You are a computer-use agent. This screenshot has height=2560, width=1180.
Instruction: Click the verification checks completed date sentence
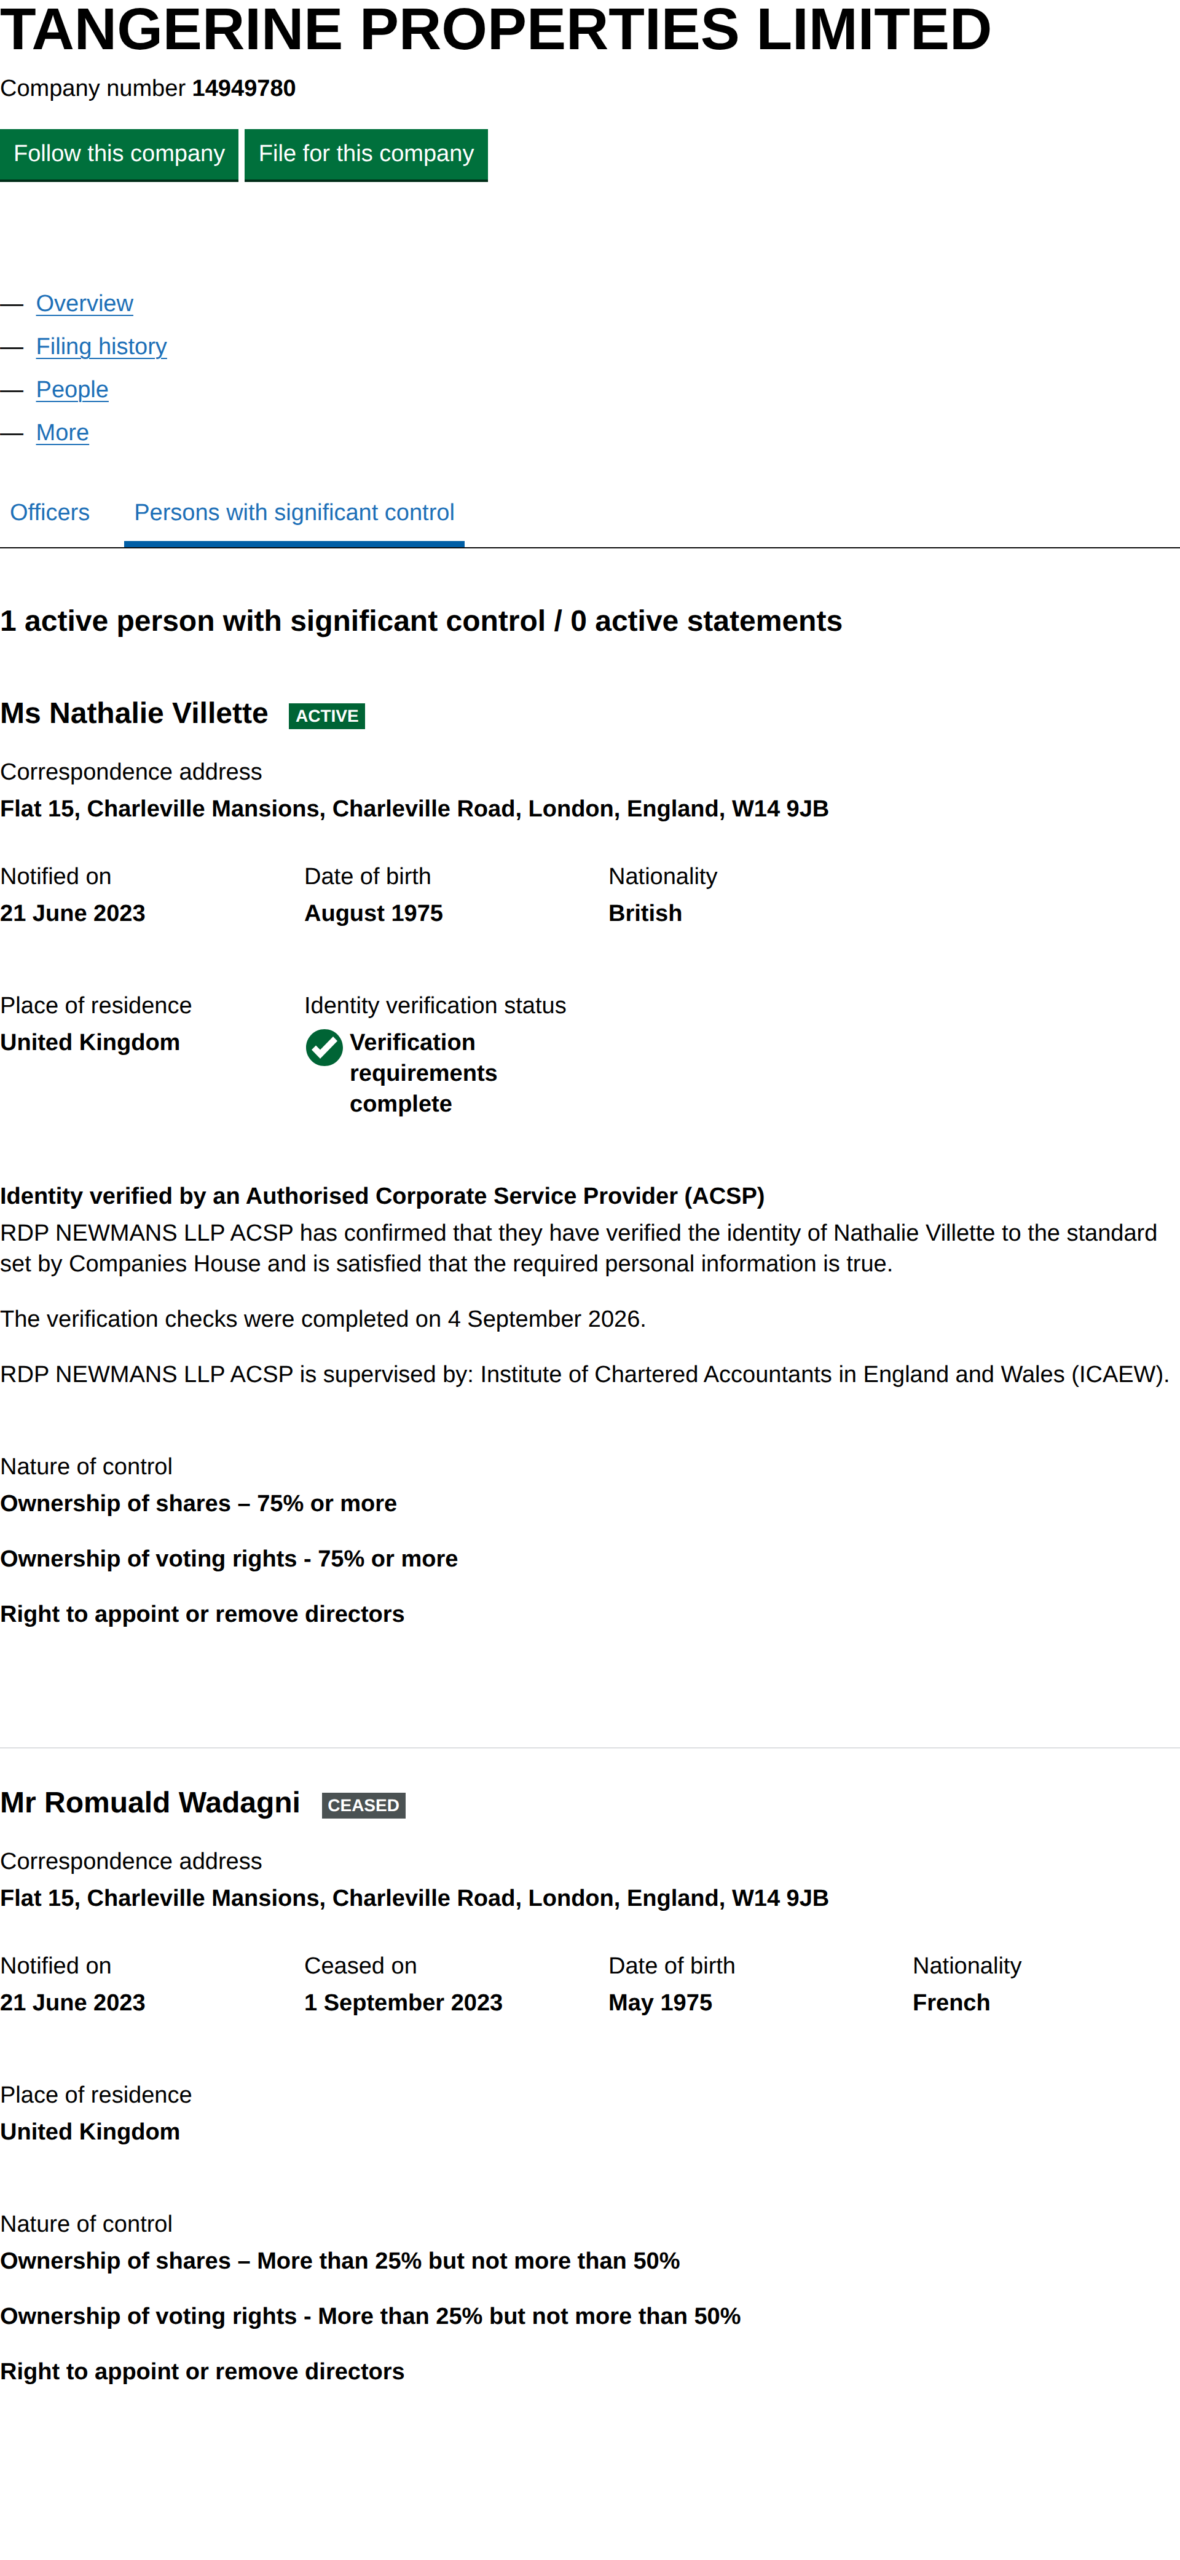click(323, 1319)
